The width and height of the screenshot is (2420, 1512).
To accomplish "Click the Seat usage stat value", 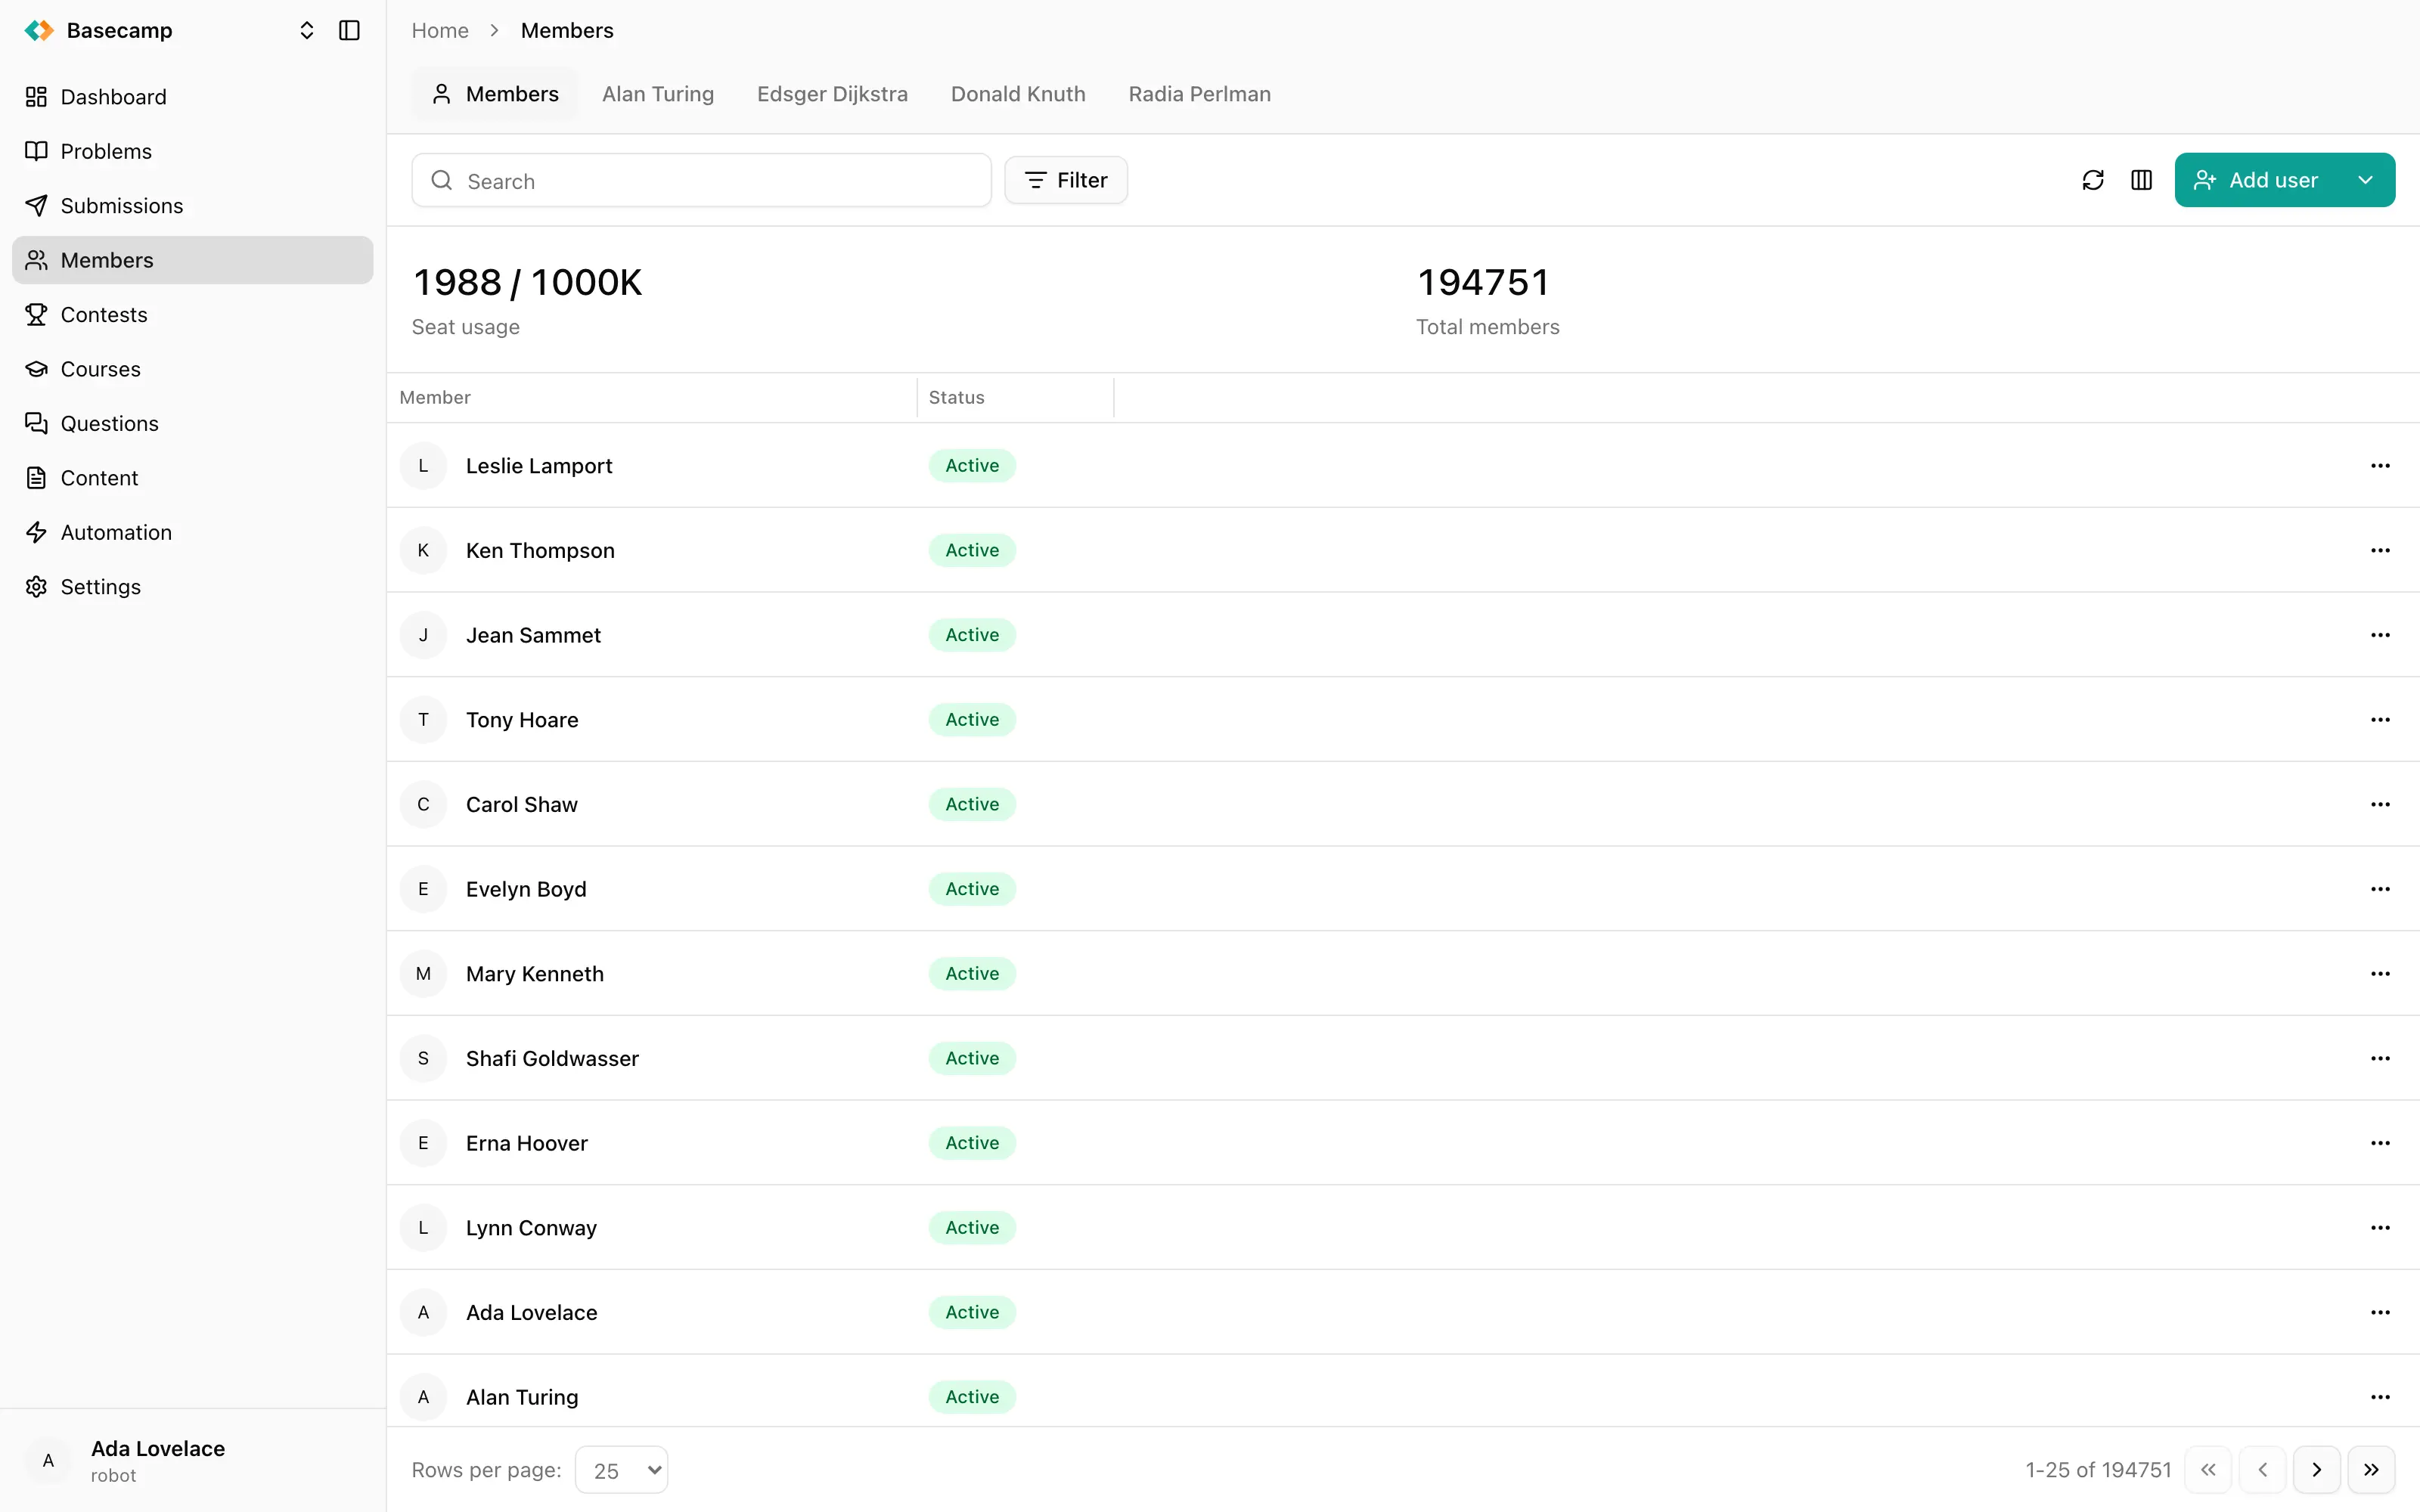I will click(527, 283).
